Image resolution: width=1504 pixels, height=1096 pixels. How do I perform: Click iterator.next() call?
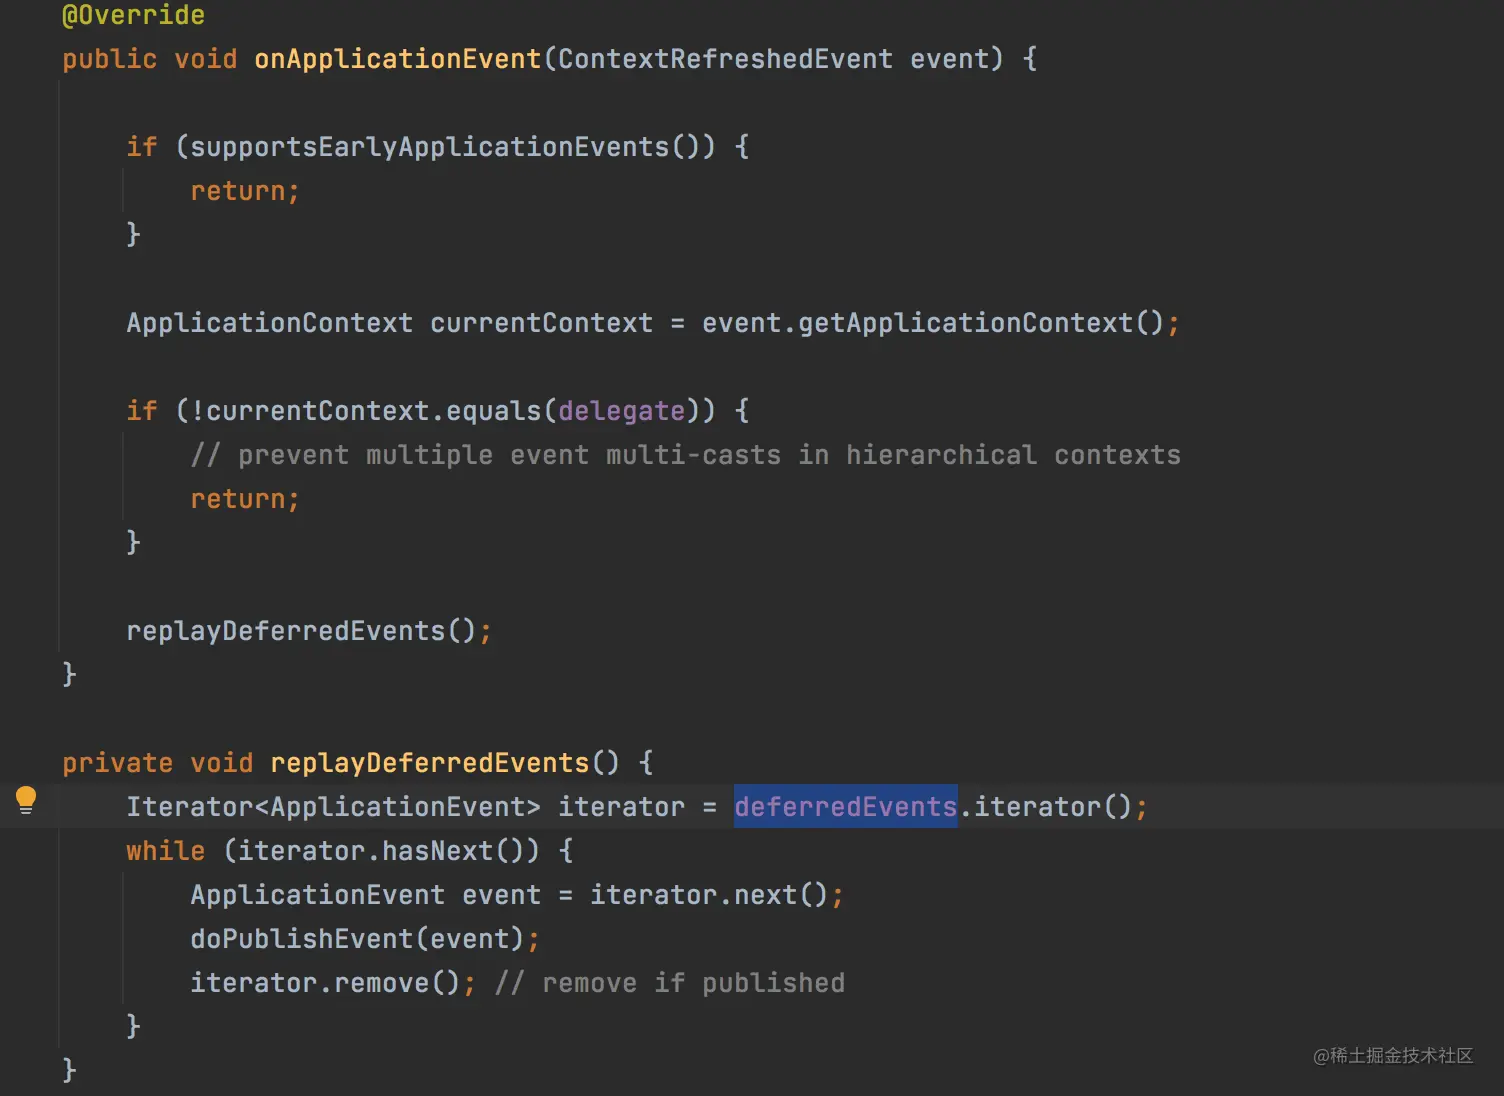point(709,895)
